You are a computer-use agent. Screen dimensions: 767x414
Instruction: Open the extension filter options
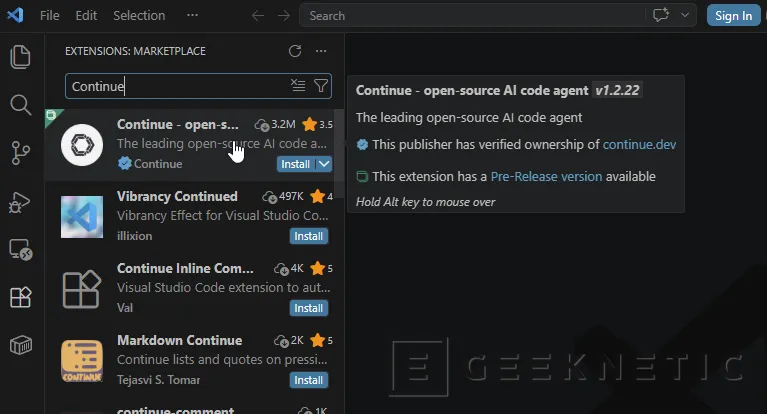pos(321,86)
